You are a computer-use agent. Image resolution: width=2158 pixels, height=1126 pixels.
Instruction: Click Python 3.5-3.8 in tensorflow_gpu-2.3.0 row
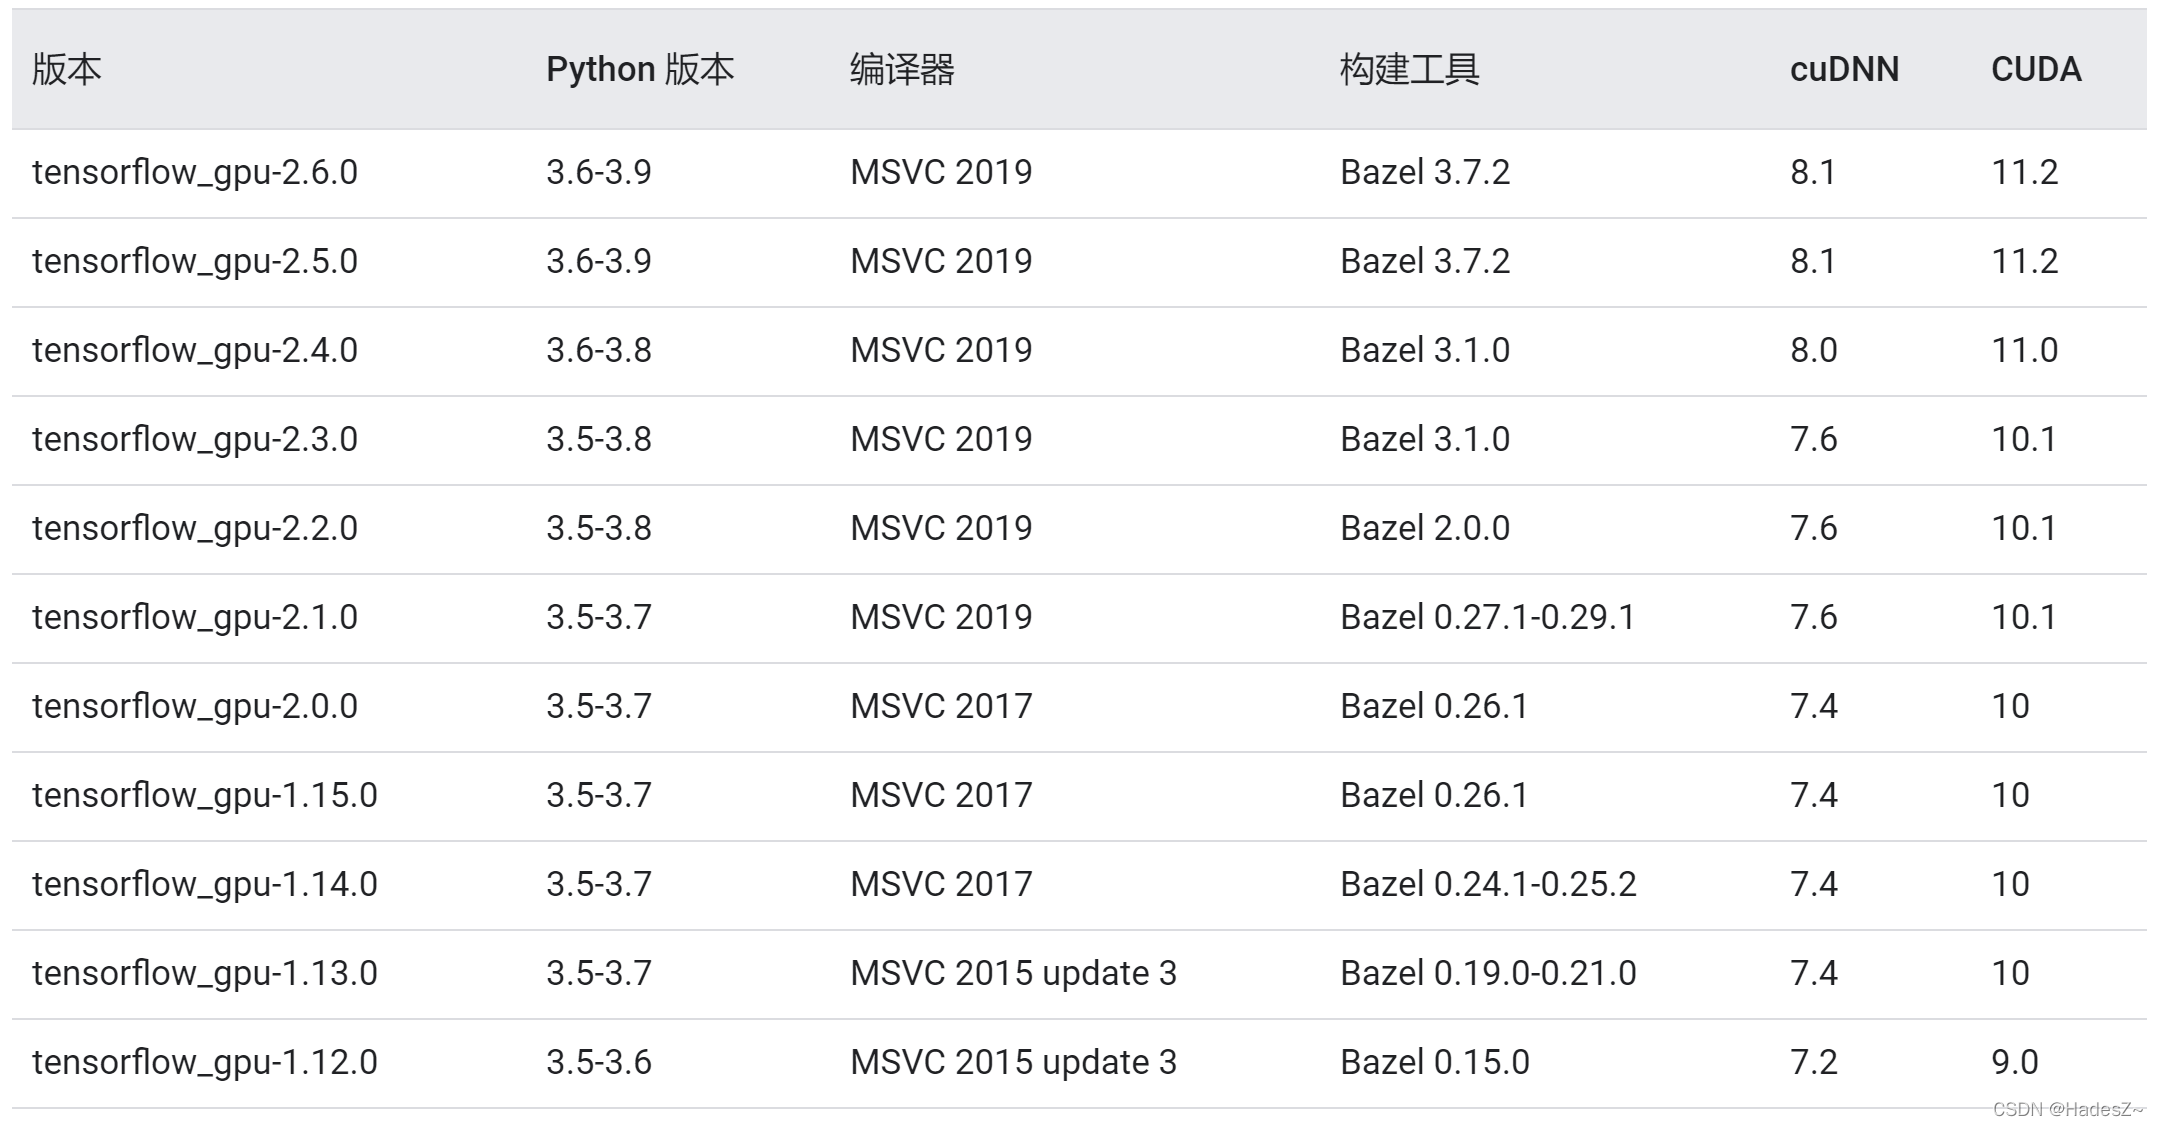point(599,439)
